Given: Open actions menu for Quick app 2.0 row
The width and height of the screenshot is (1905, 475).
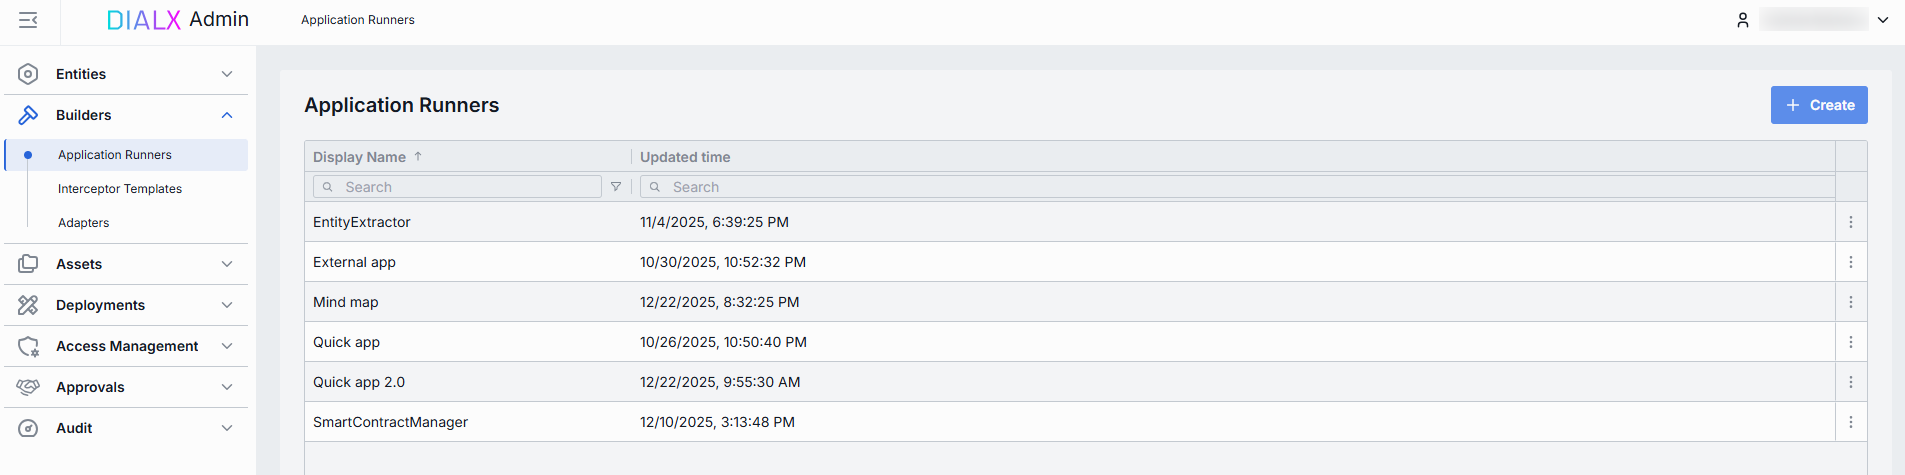Looking at the screenshot, I should (1850, 382).
